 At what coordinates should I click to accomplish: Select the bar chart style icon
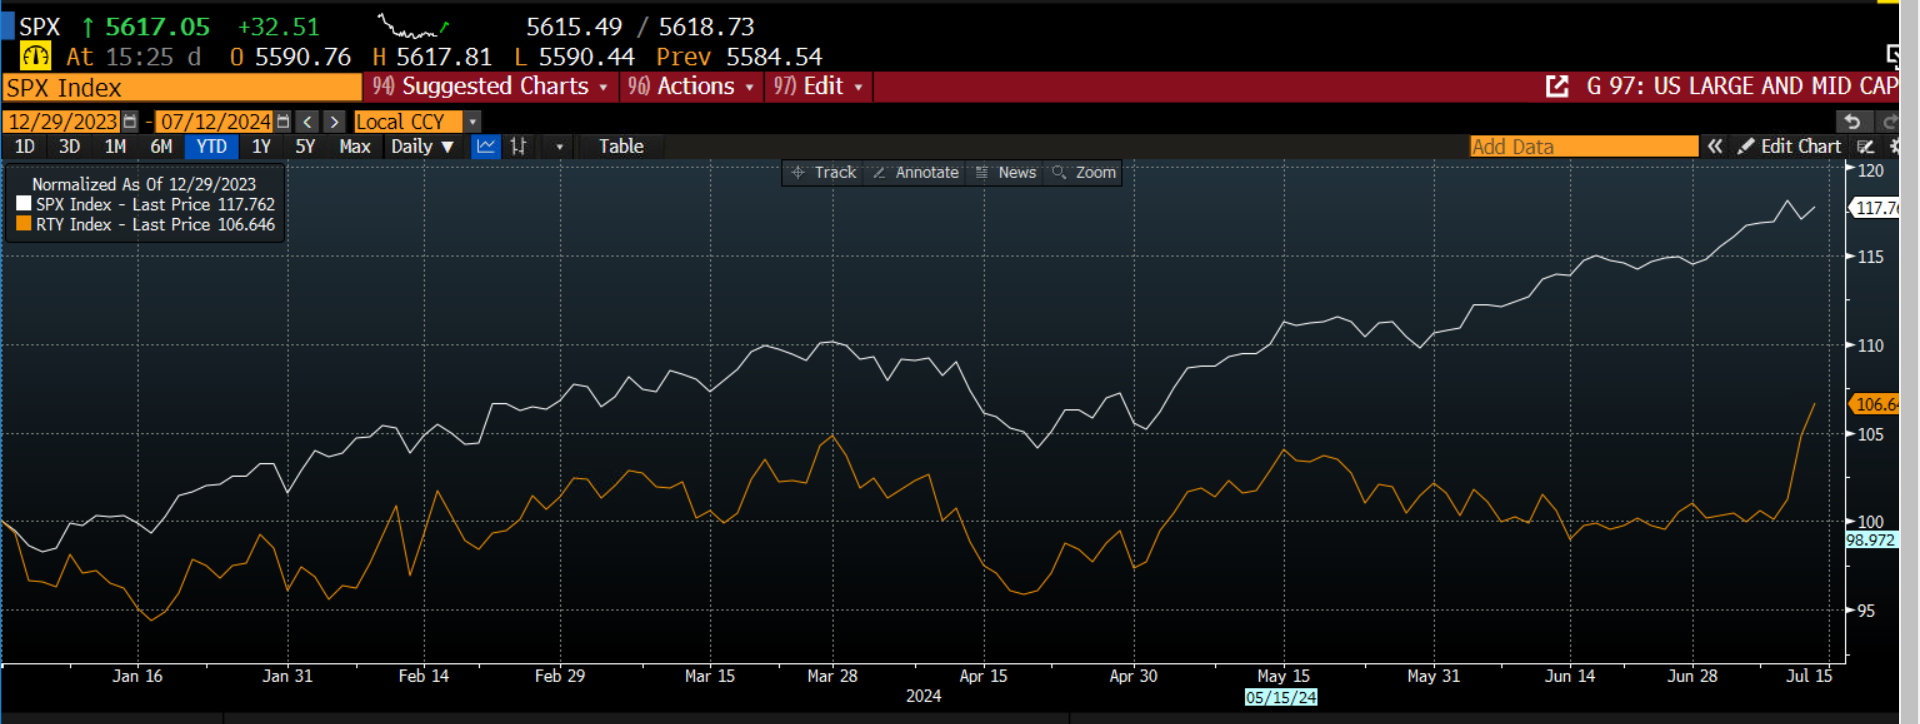[518, 147]
